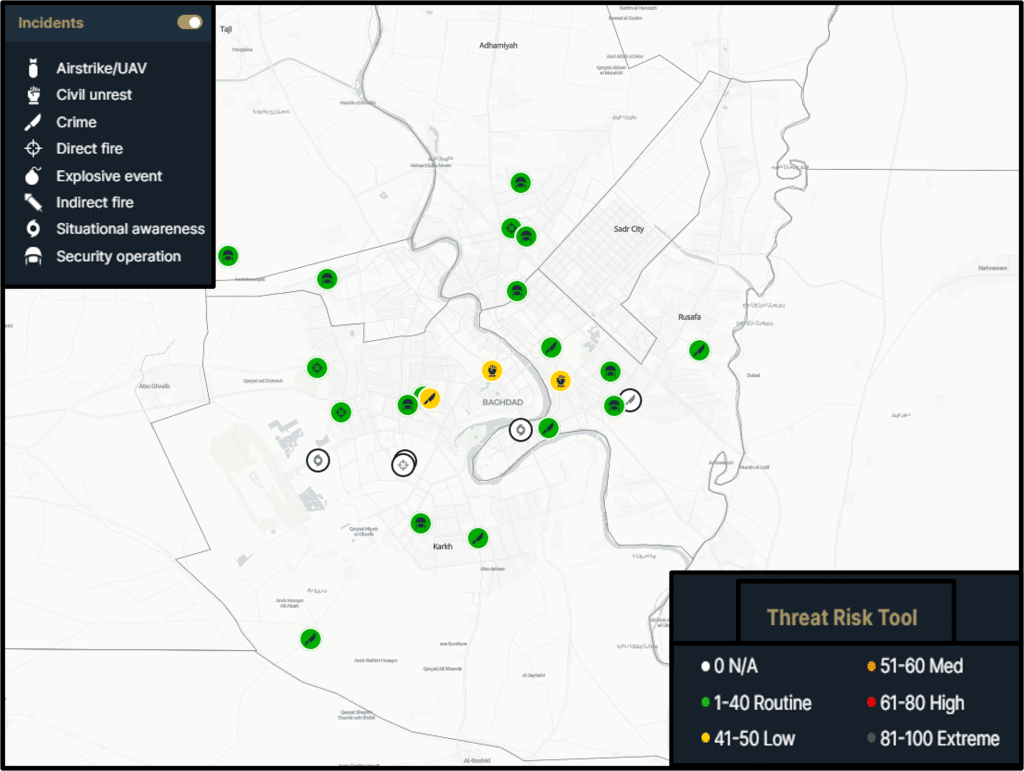This screenshot has width=1024, height=771.
Task: Click the Threat Risk Tool title
Action: pyautogui.click(x=841, y=617)
